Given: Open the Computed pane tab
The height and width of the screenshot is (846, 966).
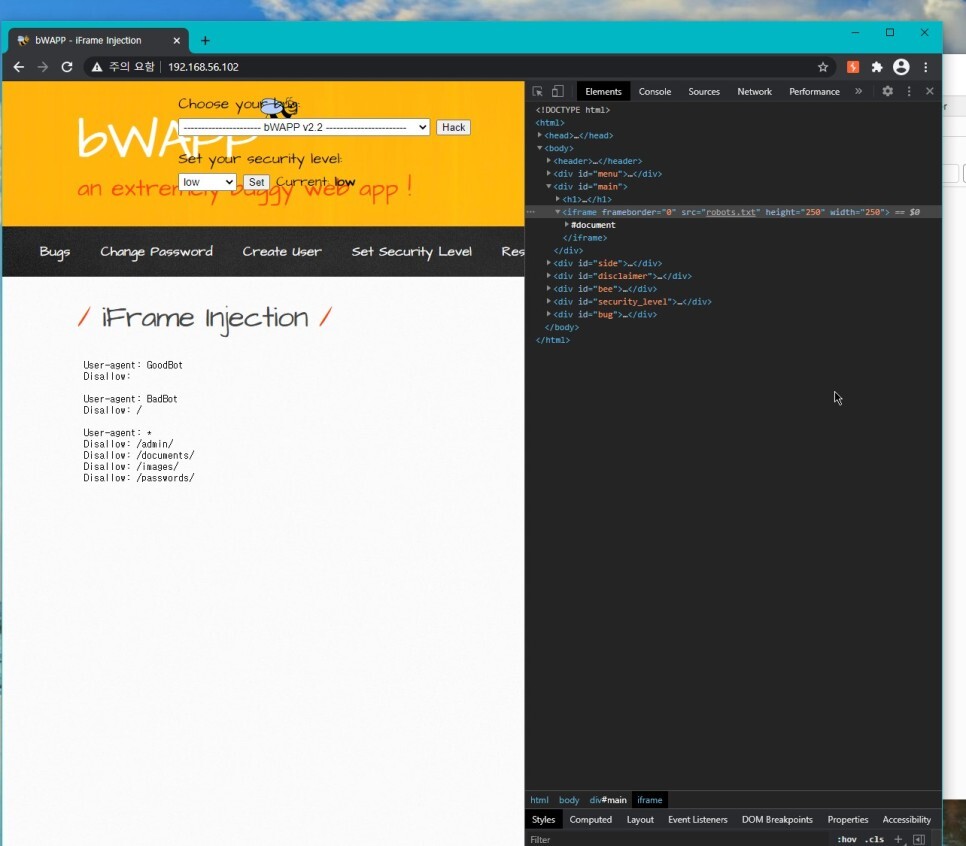Looking at the screenshot, I should tap(590, 820).
